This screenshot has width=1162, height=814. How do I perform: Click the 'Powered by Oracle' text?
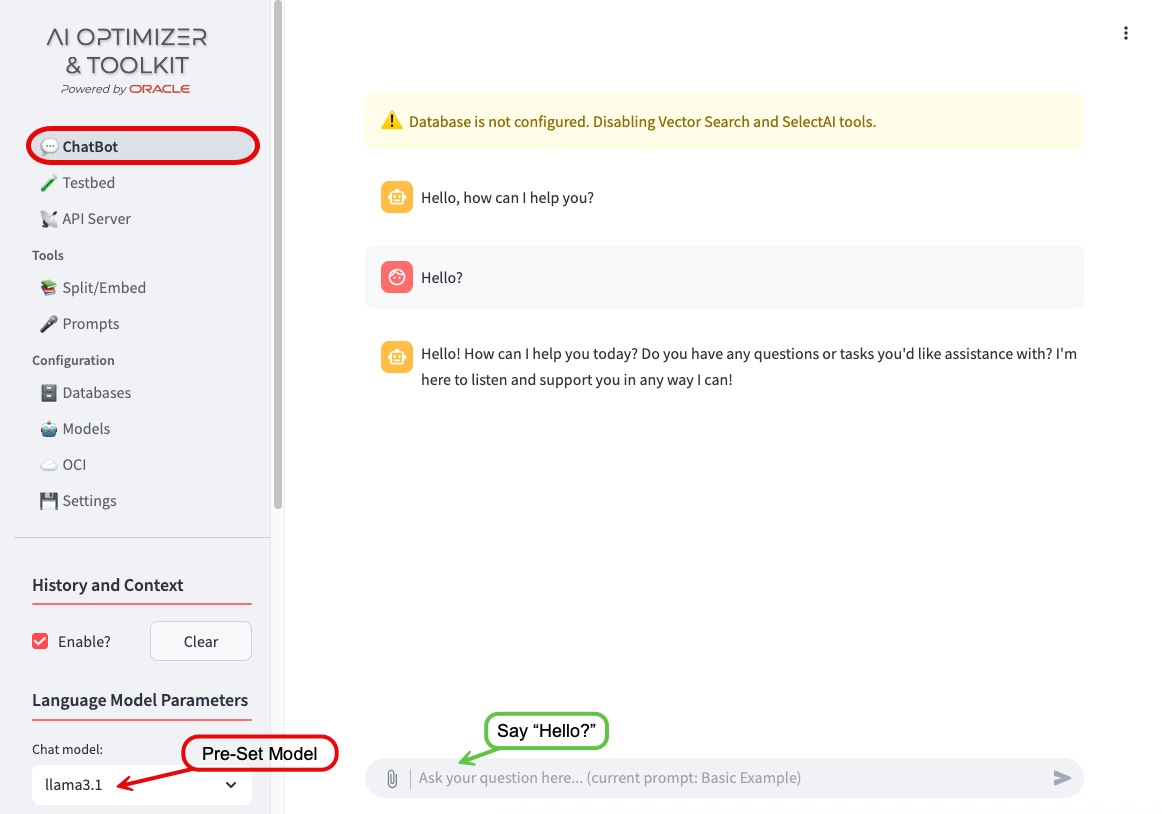pyautogui.click(x=125, y=89)
